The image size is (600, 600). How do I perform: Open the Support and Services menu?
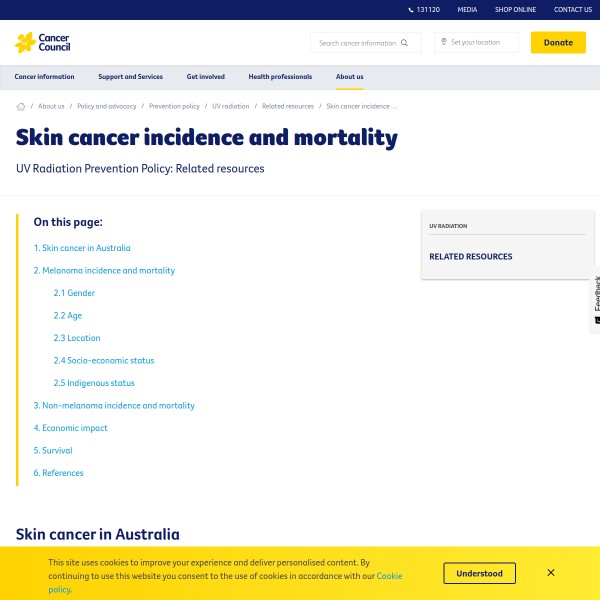pyautogui.click(x=130, y=77)
